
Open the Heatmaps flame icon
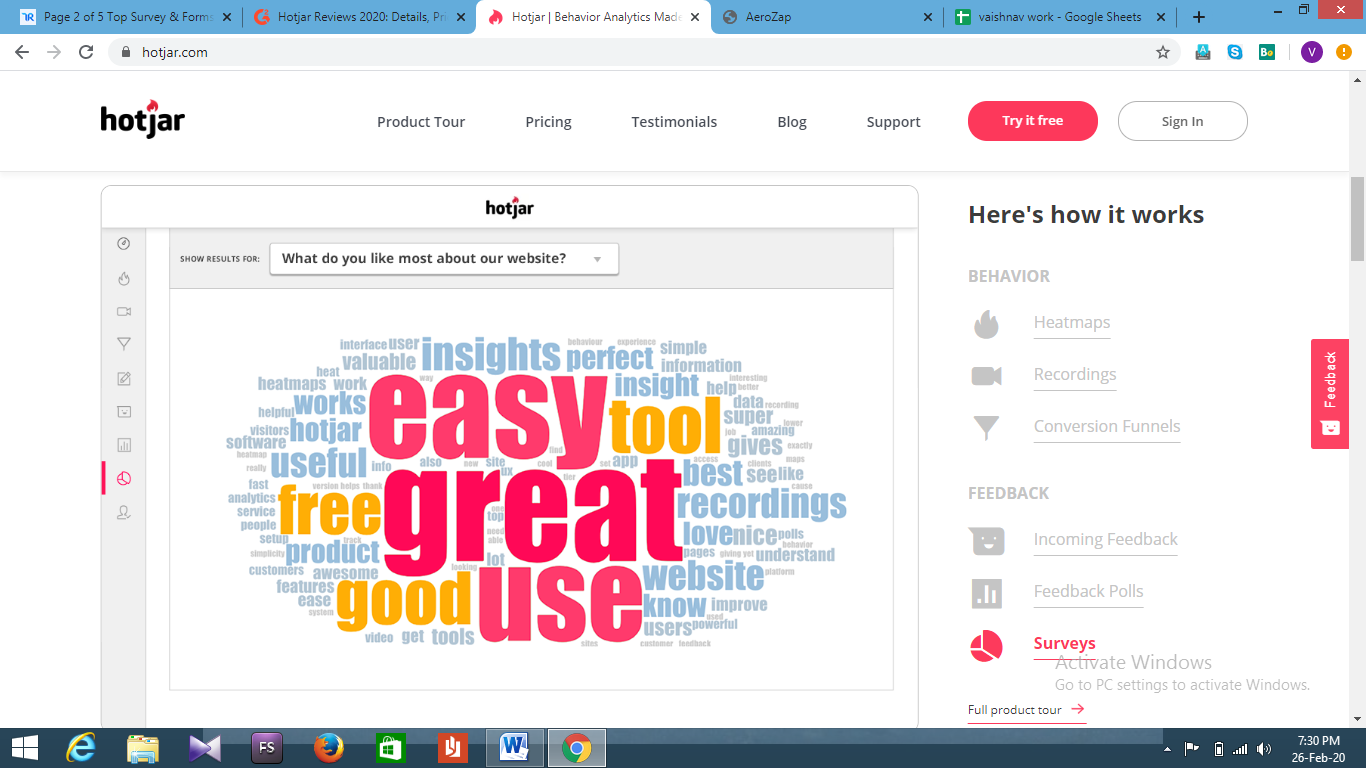(986, 324)
